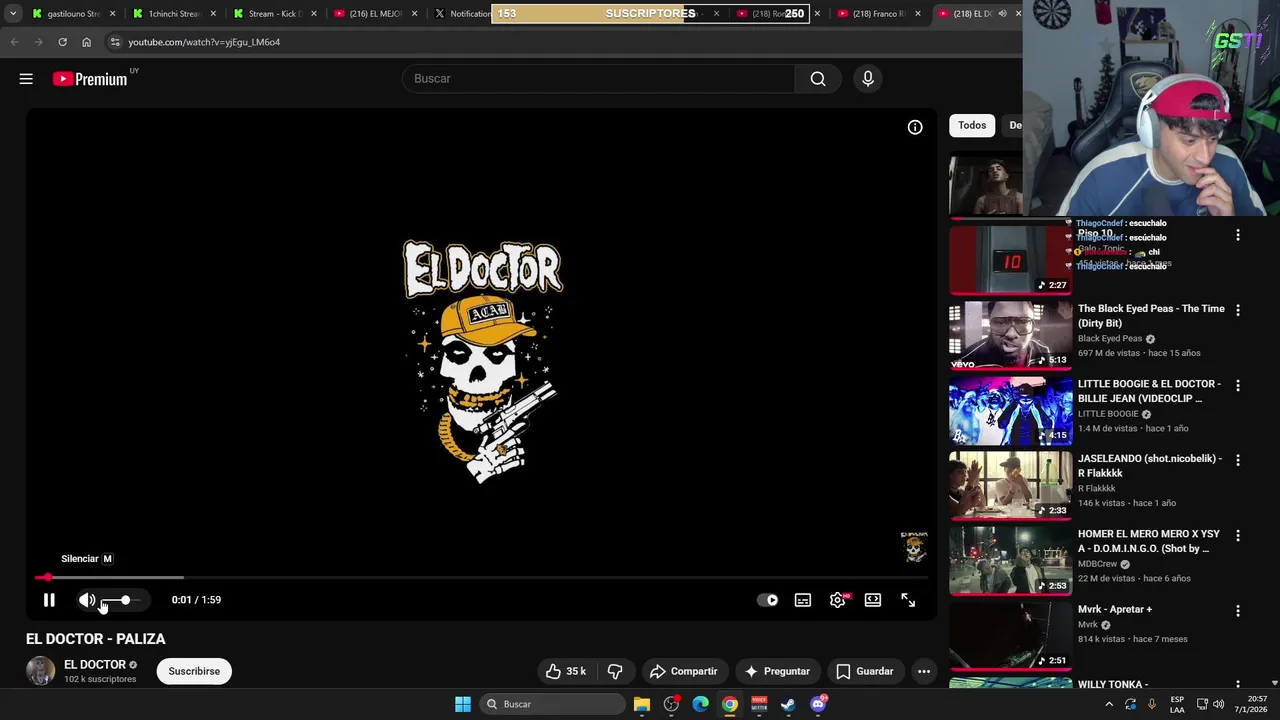The image size is (1280, 720).
Task: Open HOMER EL MERO MERO D.O.M.I.N.G.O. video
Action: 1149,541
